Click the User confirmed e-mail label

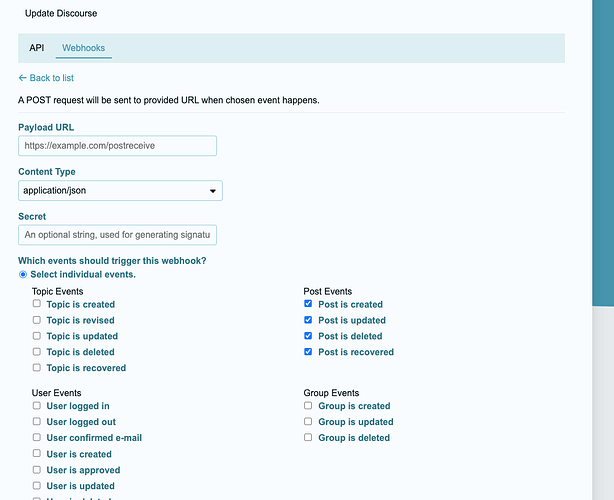(94, 438)
